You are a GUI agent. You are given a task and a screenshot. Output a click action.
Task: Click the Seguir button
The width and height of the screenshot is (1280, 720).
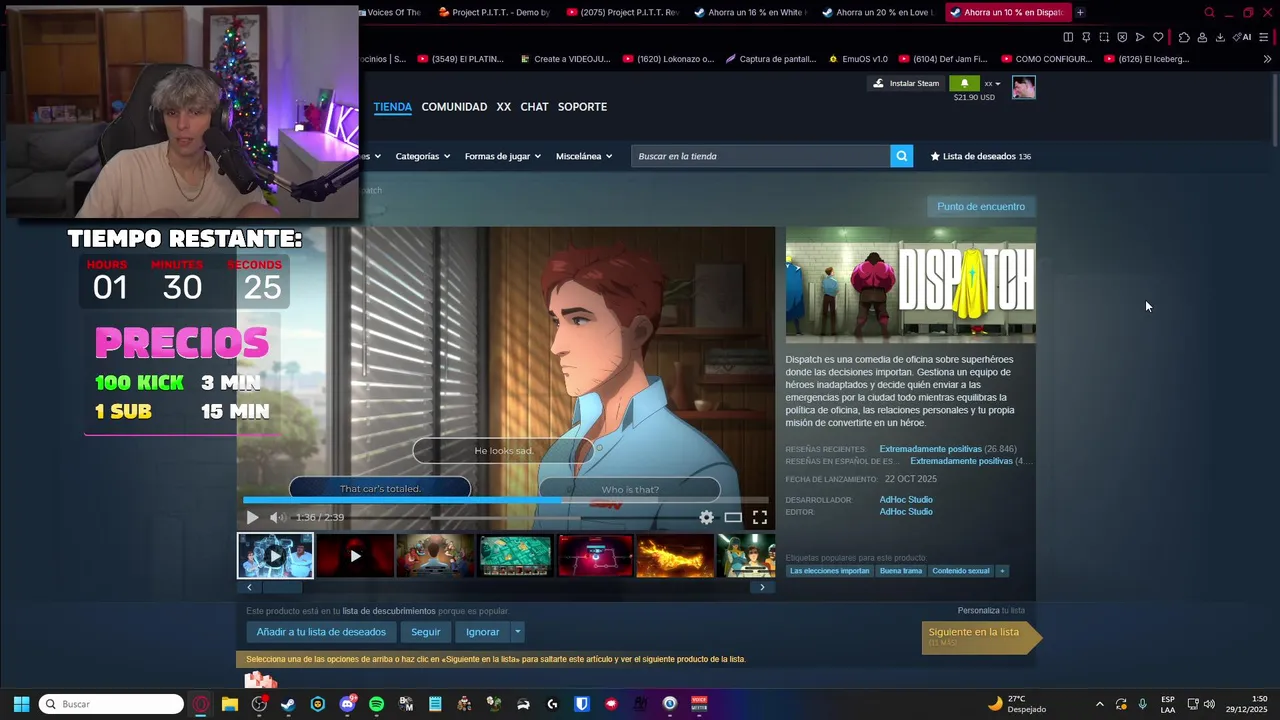pyautogui.click(x=426, y=632)
